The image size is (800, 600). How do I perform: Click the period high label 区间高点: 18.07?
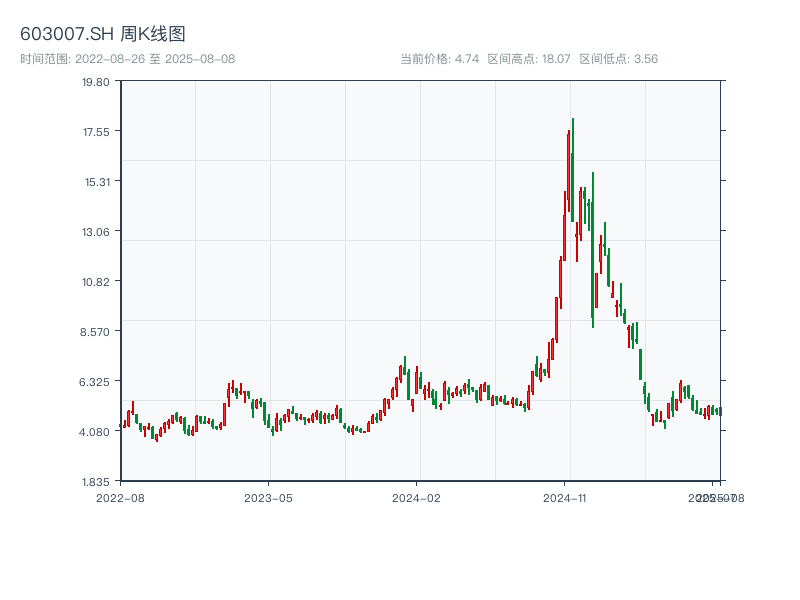click(x=529, y=59)
